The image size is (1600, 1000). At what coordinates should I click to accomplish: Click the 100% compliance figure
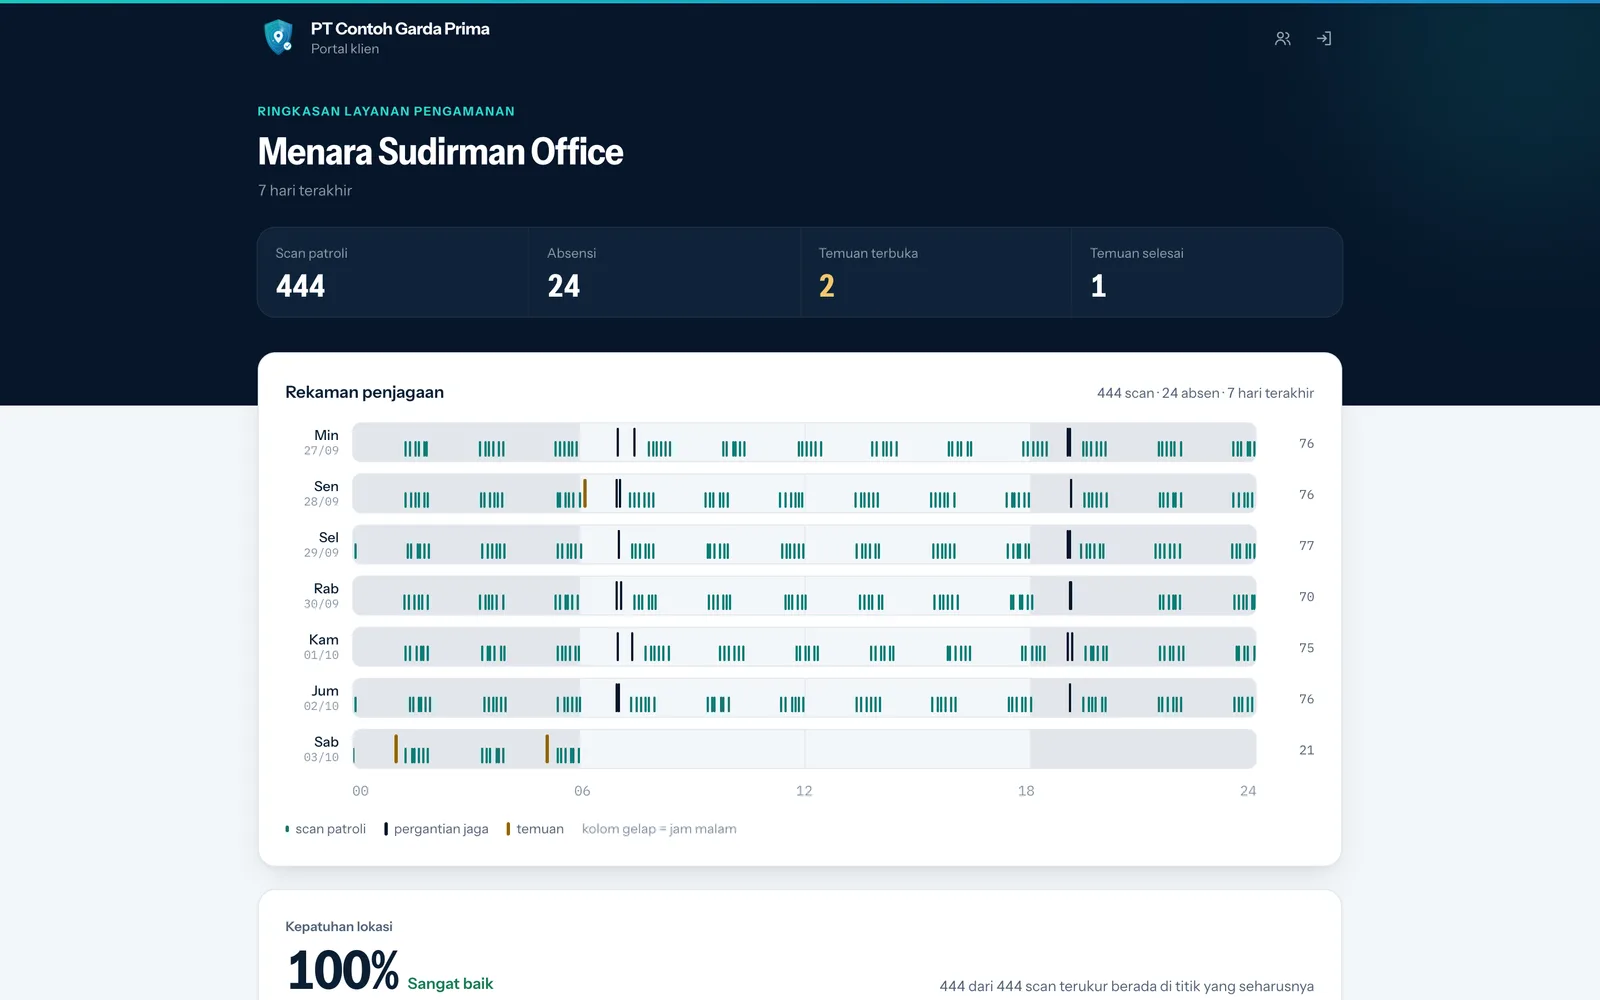(343, 971)
